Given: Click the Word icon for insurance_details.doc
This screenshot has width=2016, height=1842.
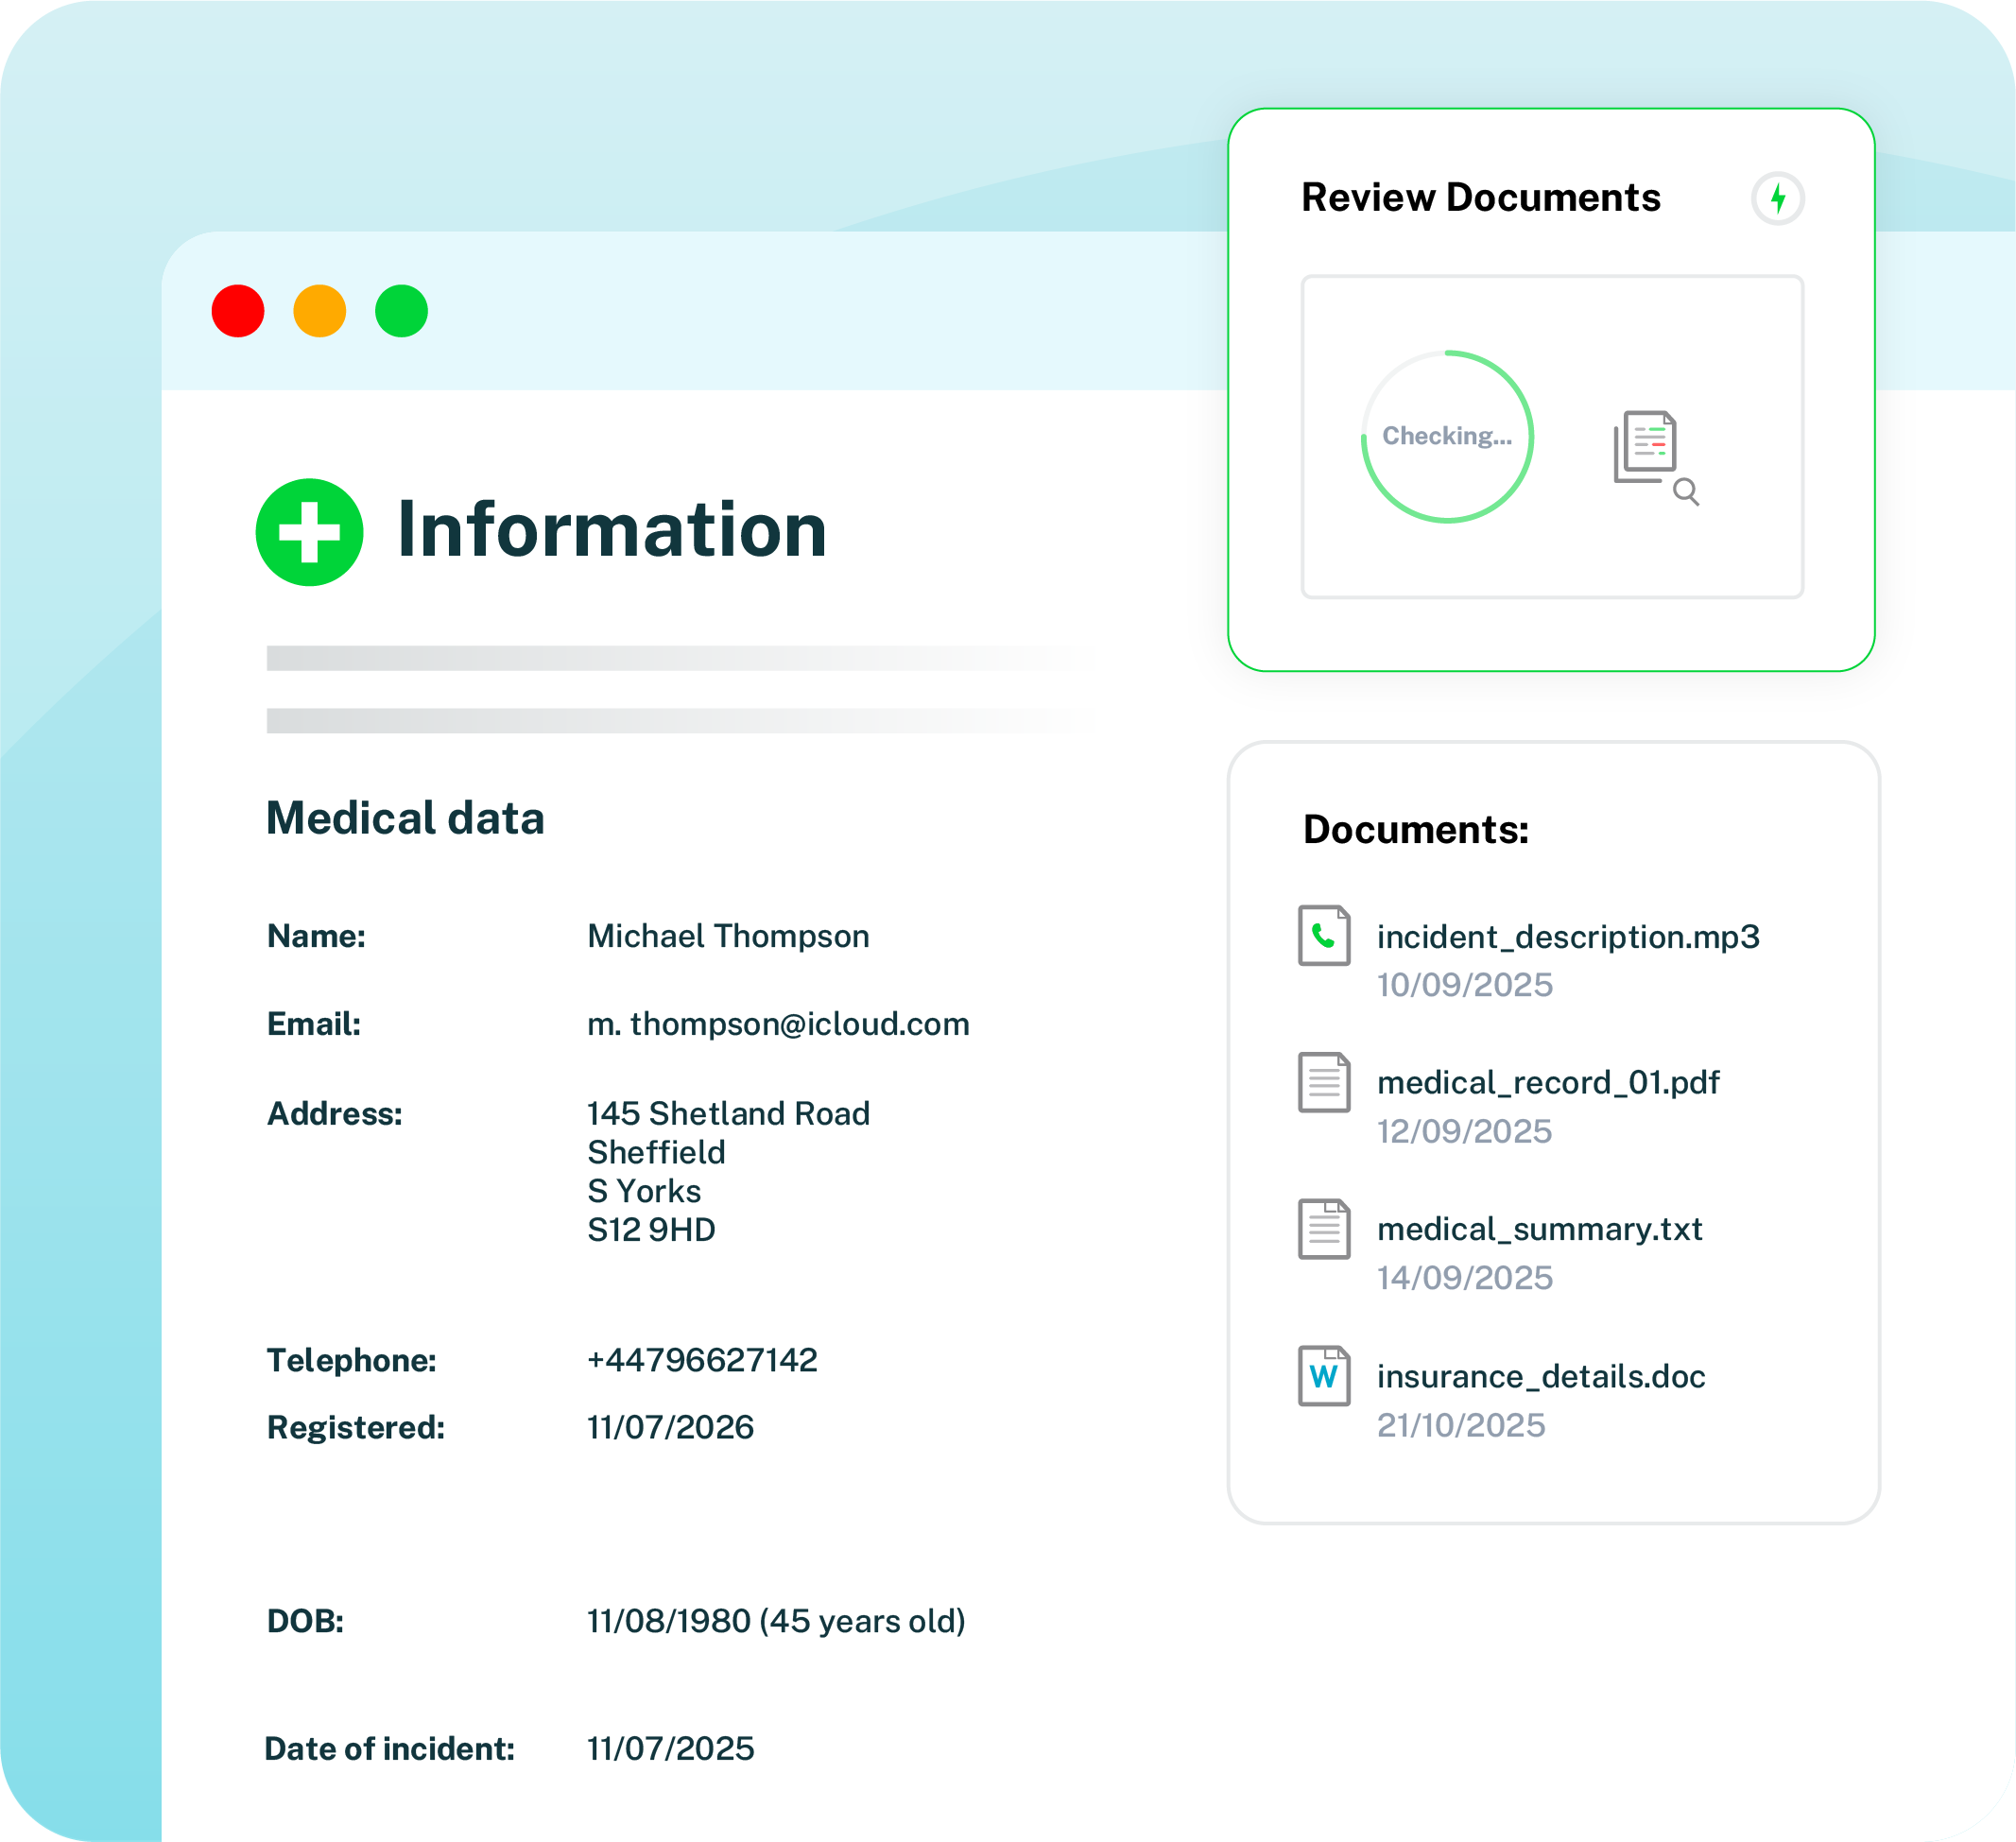Looking at the screenshot, I should click(1324, 1376).
